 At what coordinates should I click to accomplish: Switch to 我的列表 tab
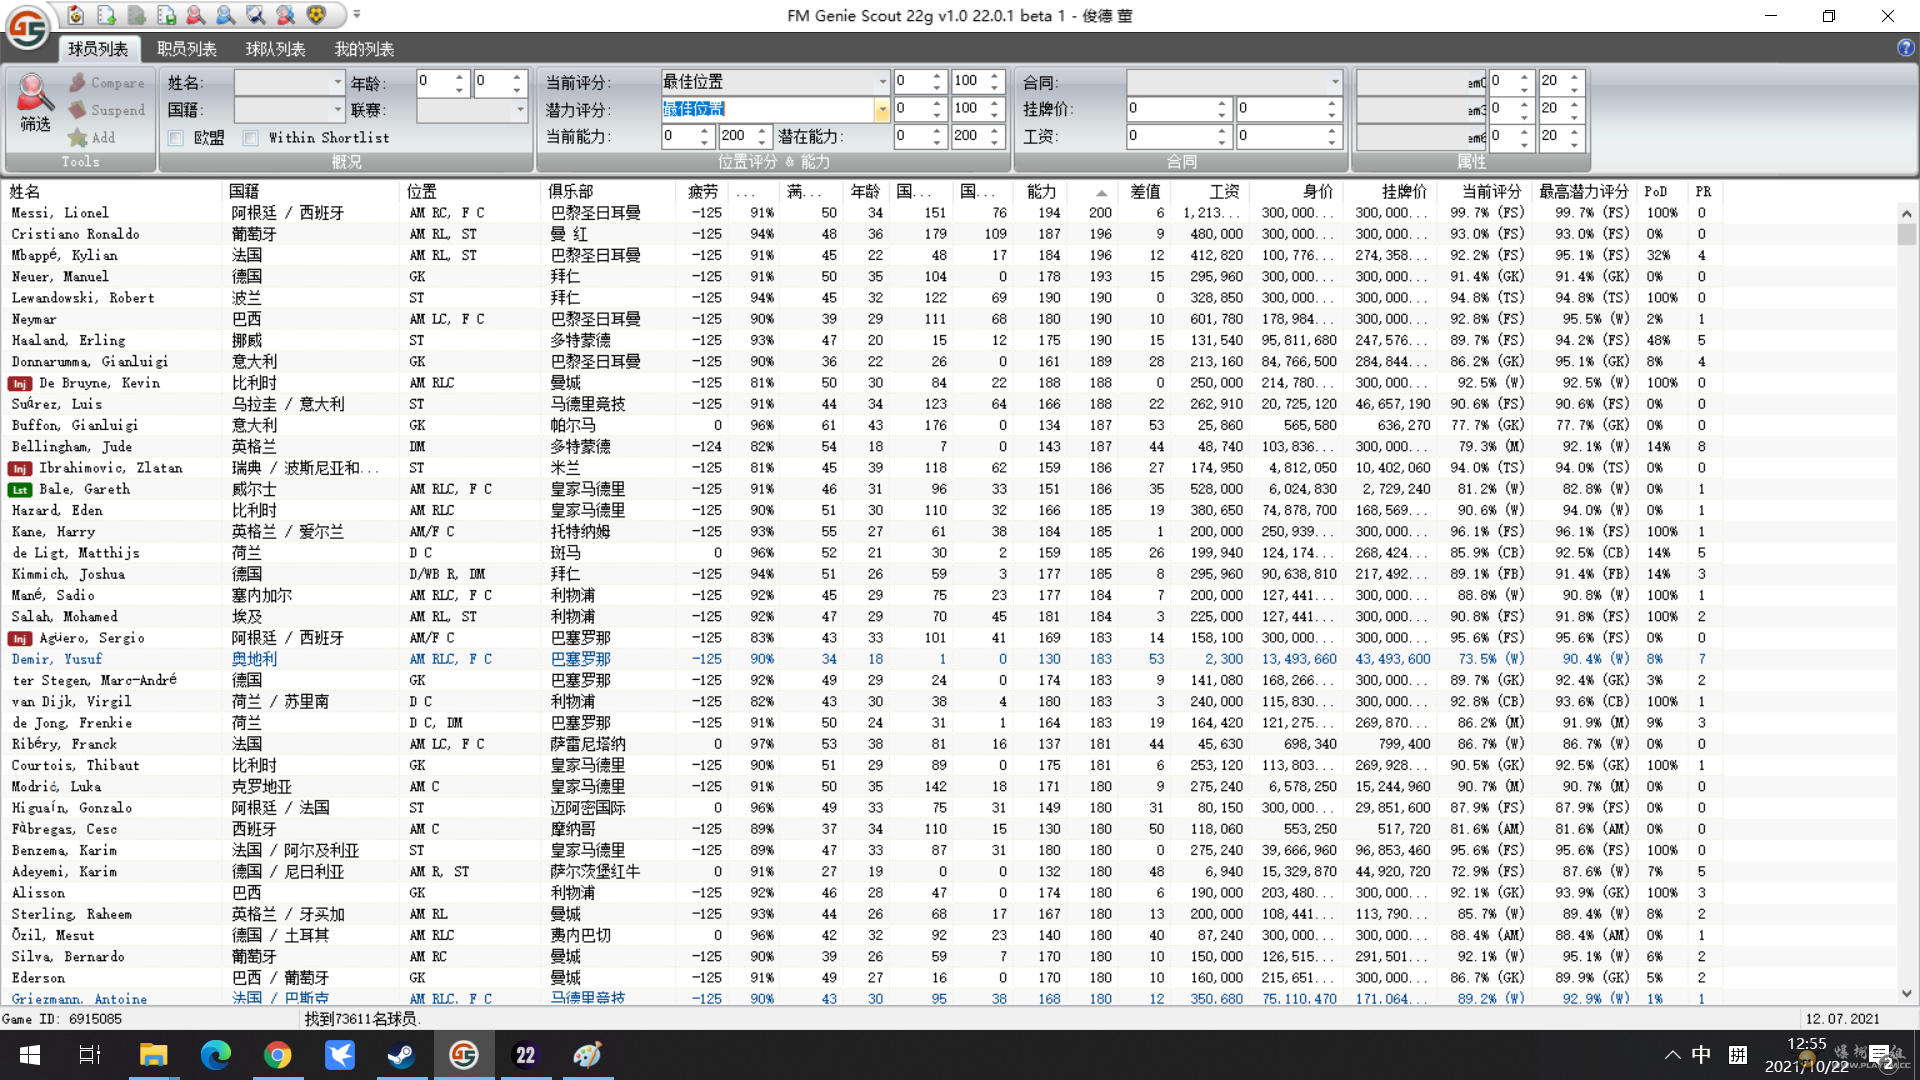364,49
